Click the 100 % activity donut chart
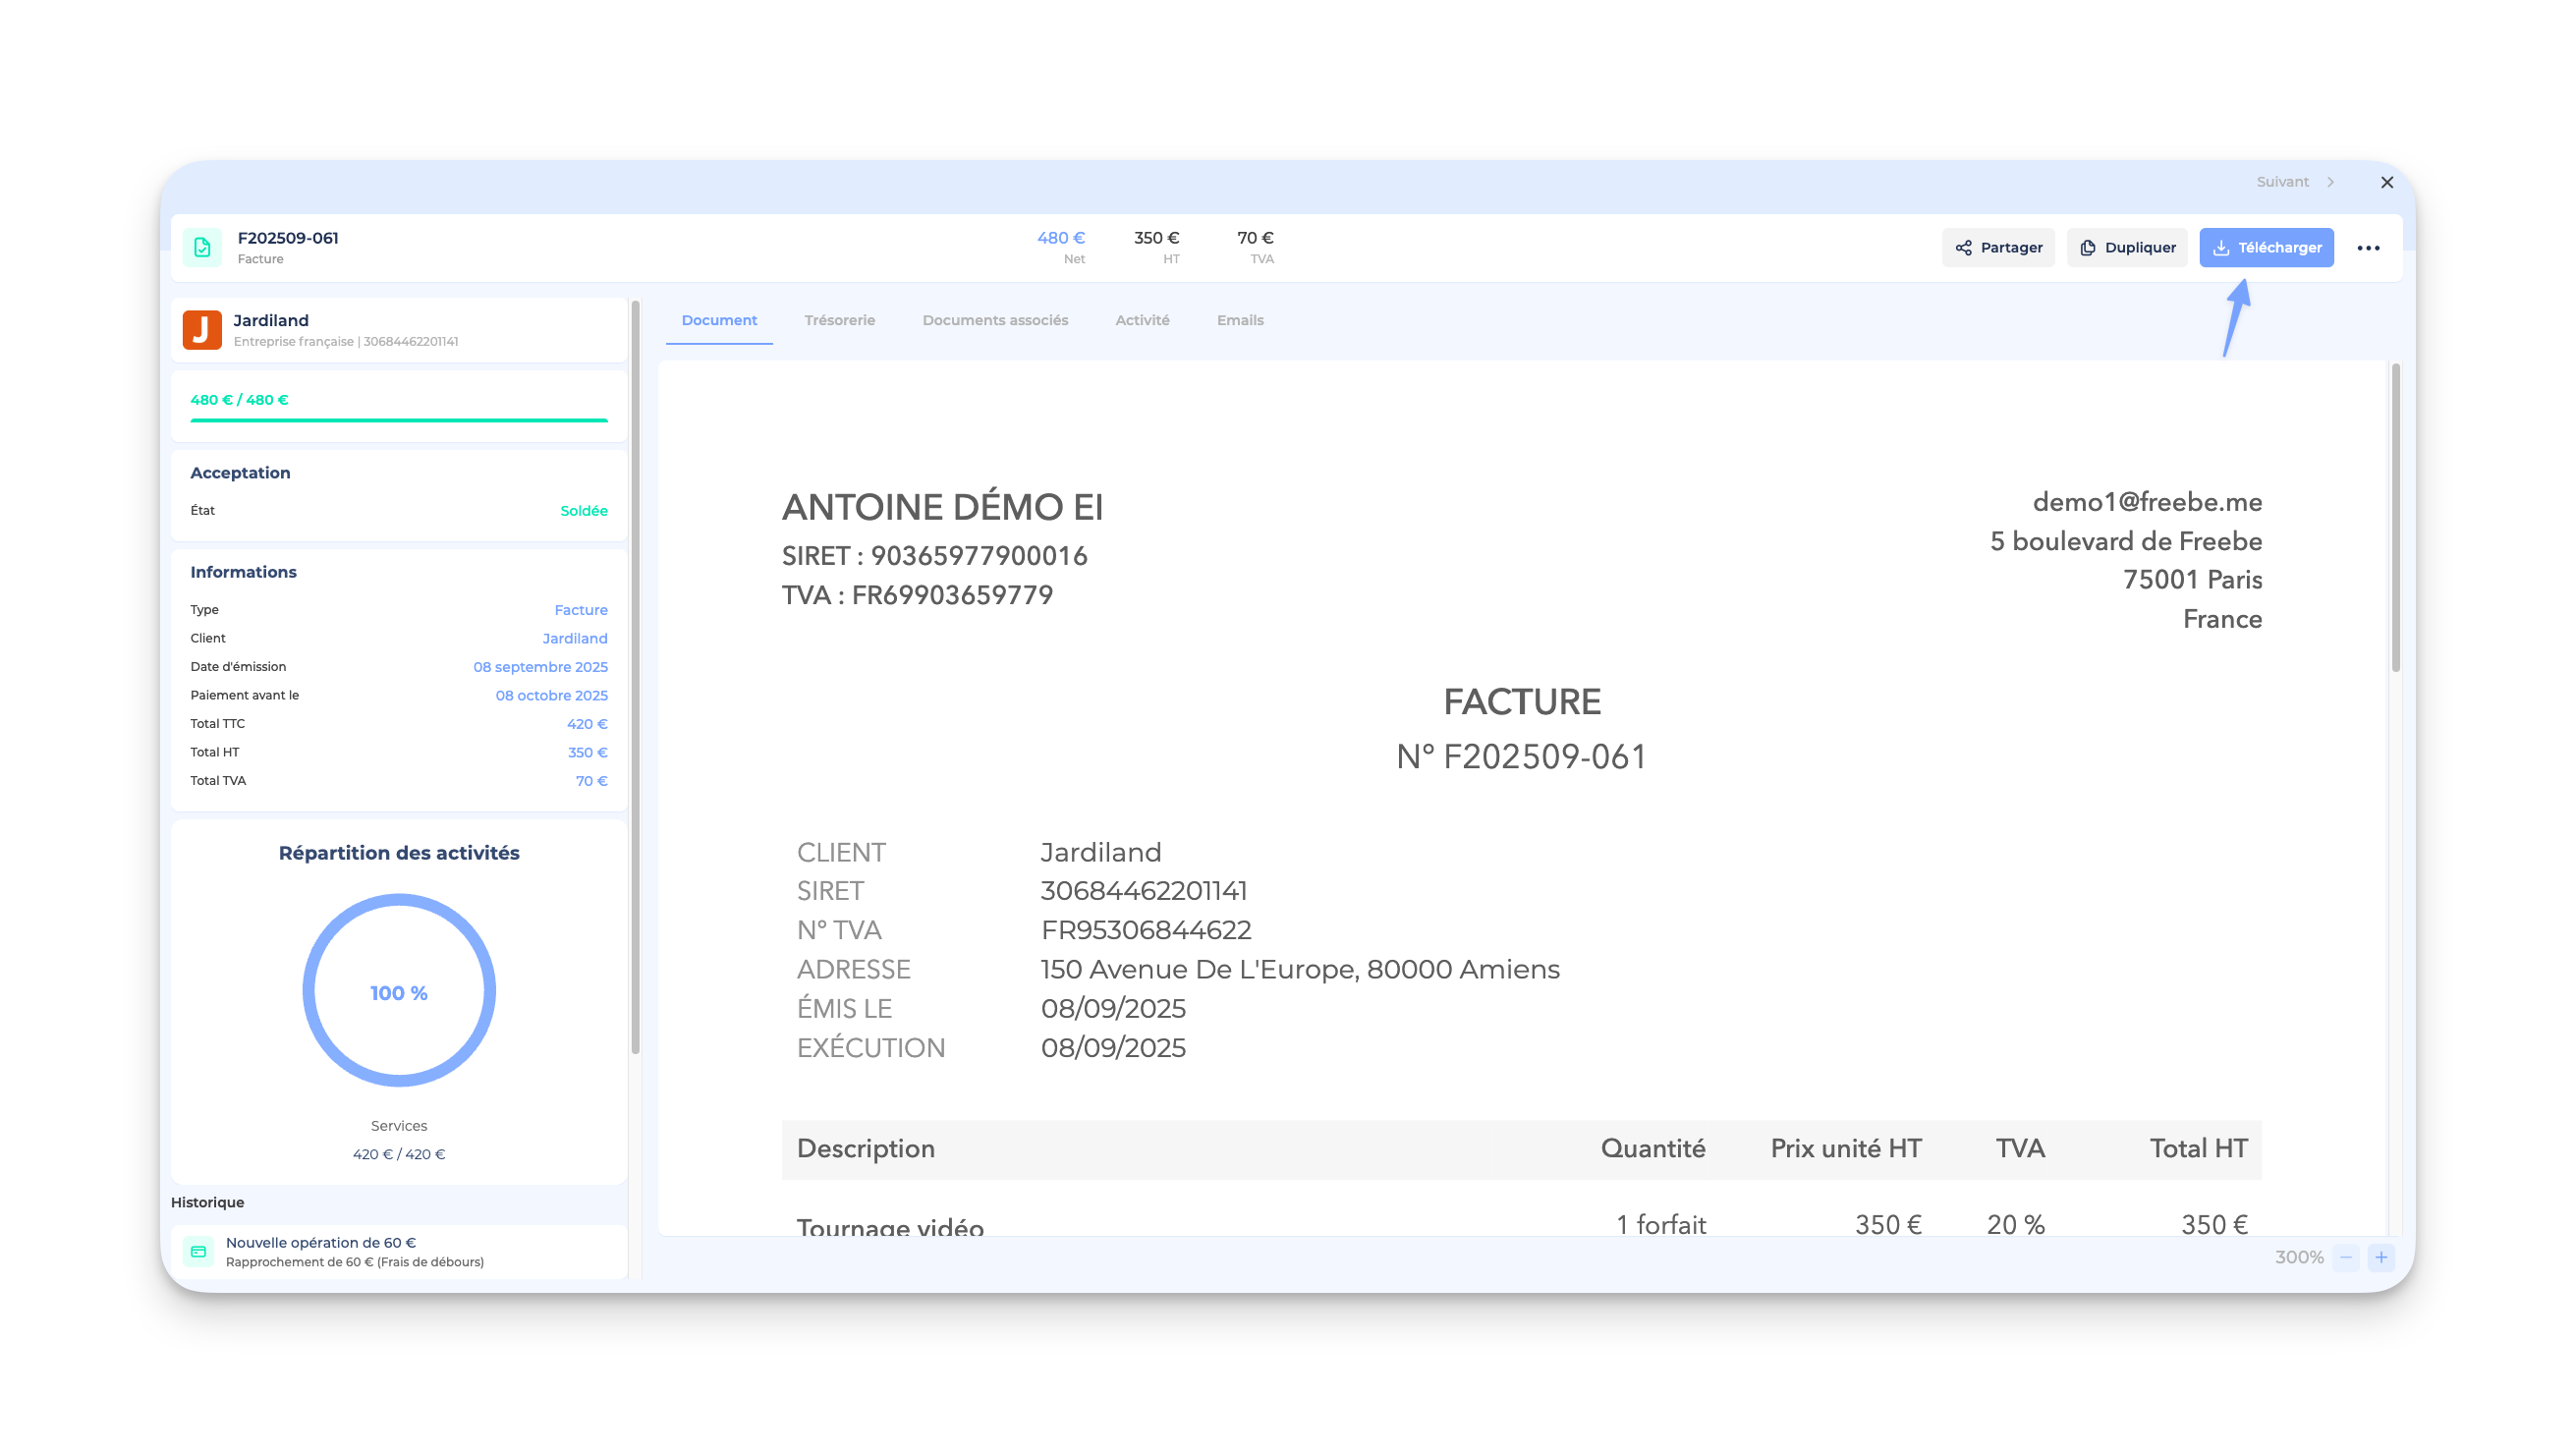Image resolution: width=2576 pixels, height=1453 pixels. click(x=398, y=991)
